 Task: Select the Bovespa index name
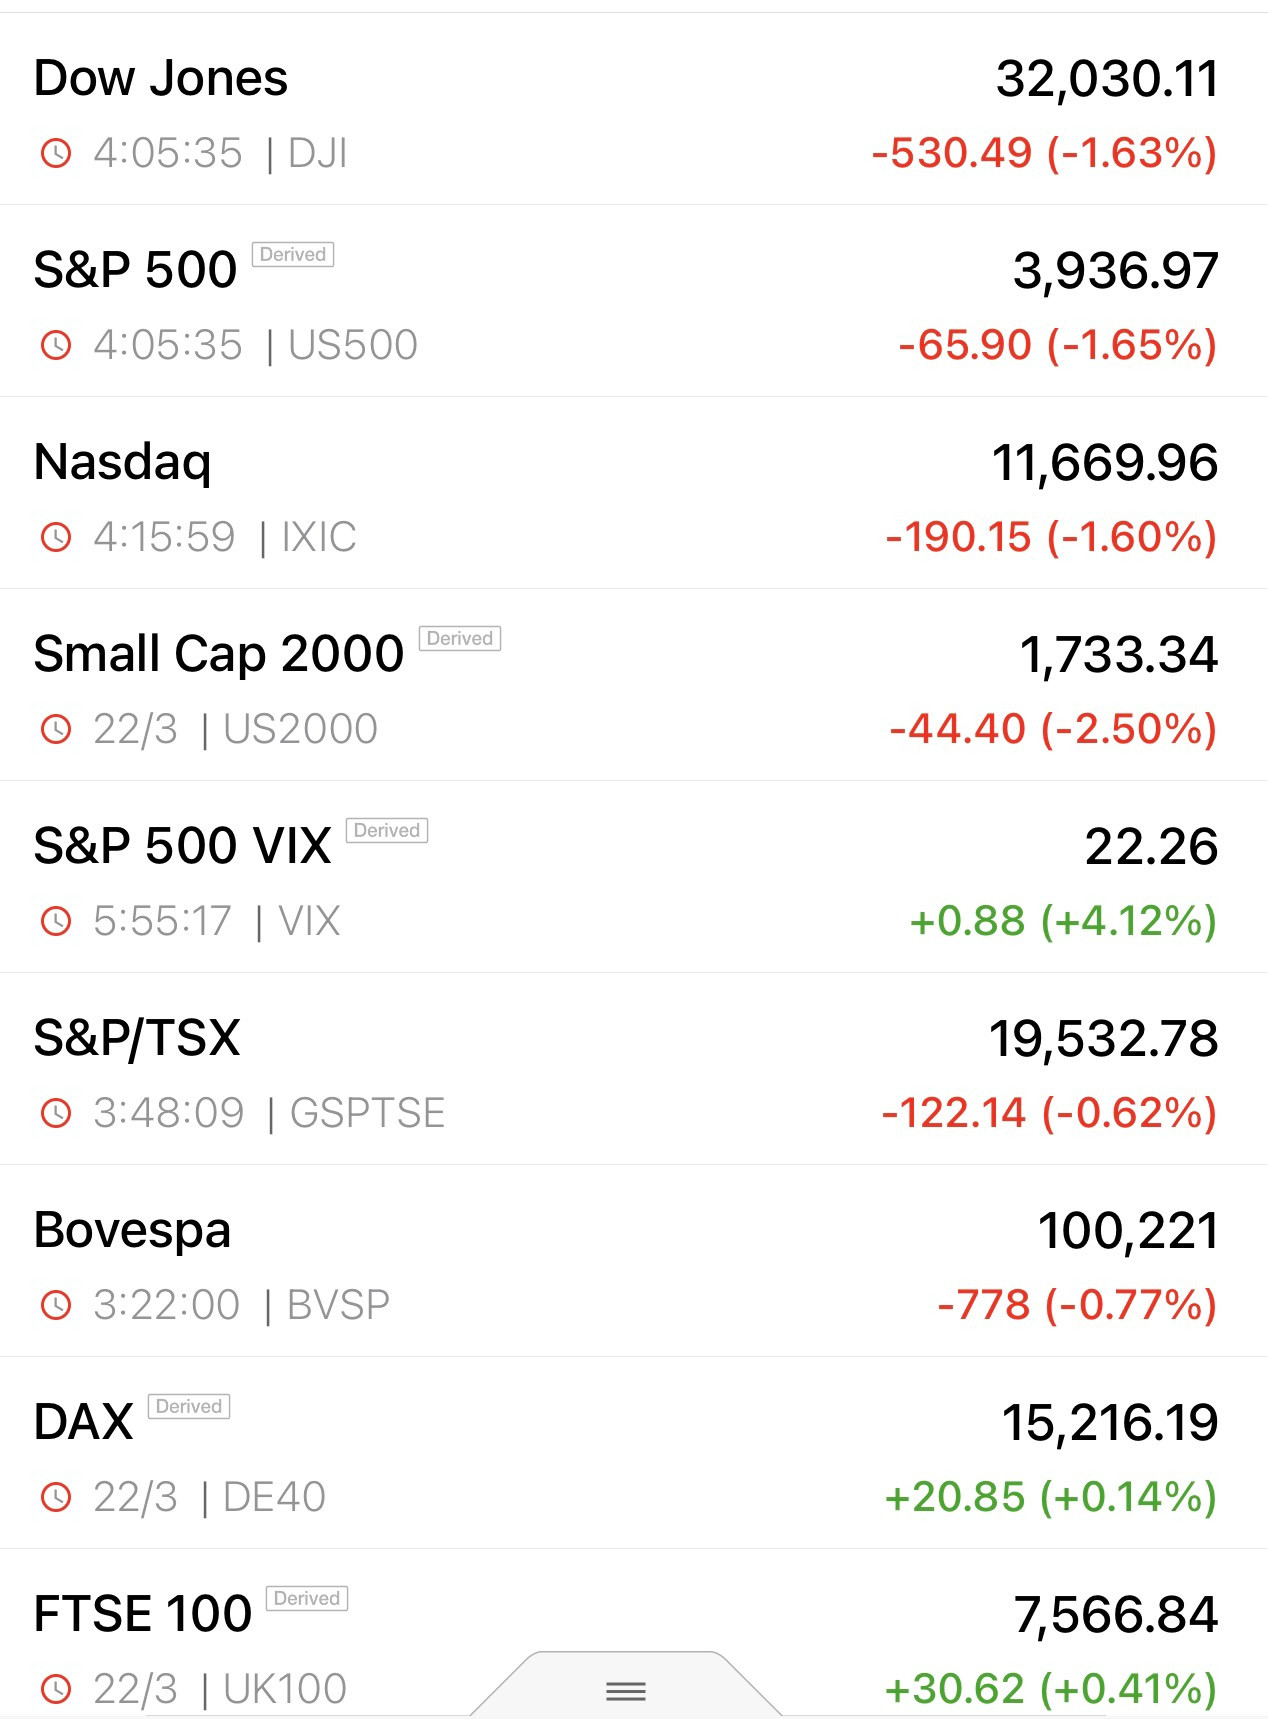click(132, 1230)
